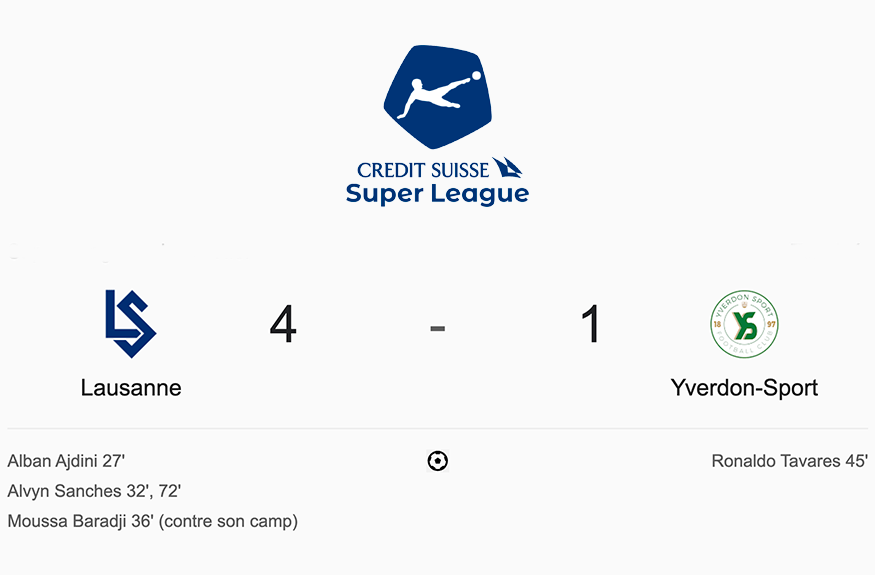This screenshot has width=875, height=575.
Task: Click the soccer ball goals icon
Action: point(438,461)
